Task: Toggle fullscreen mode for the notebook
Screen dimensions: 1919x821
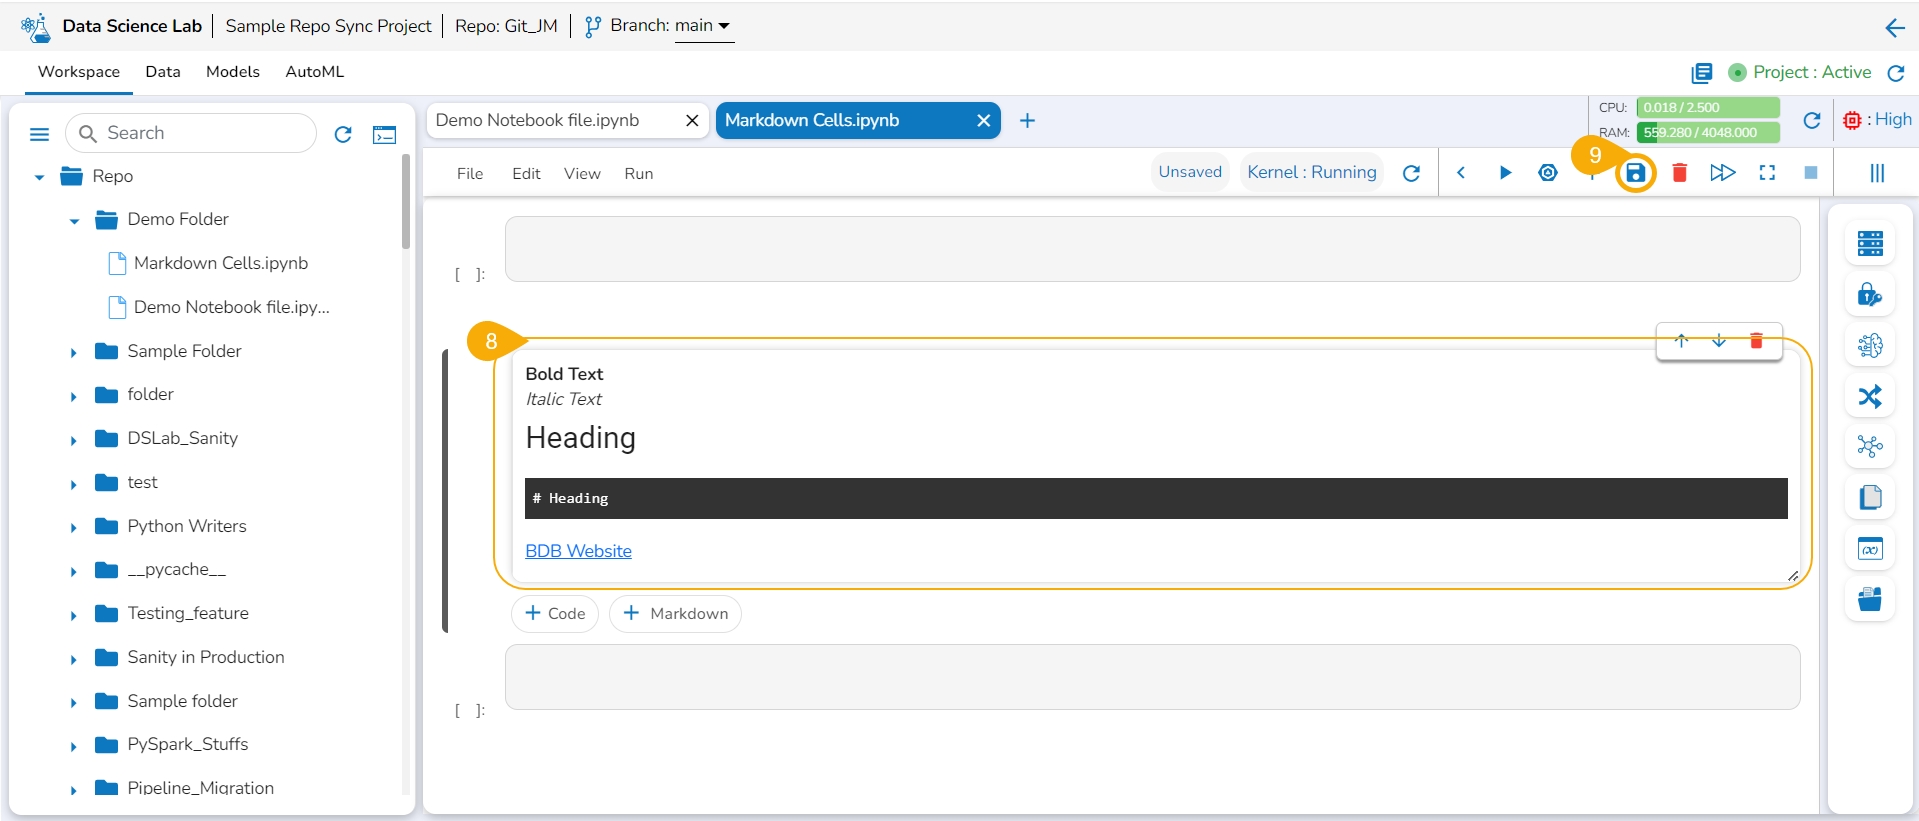Action: 1767,173
